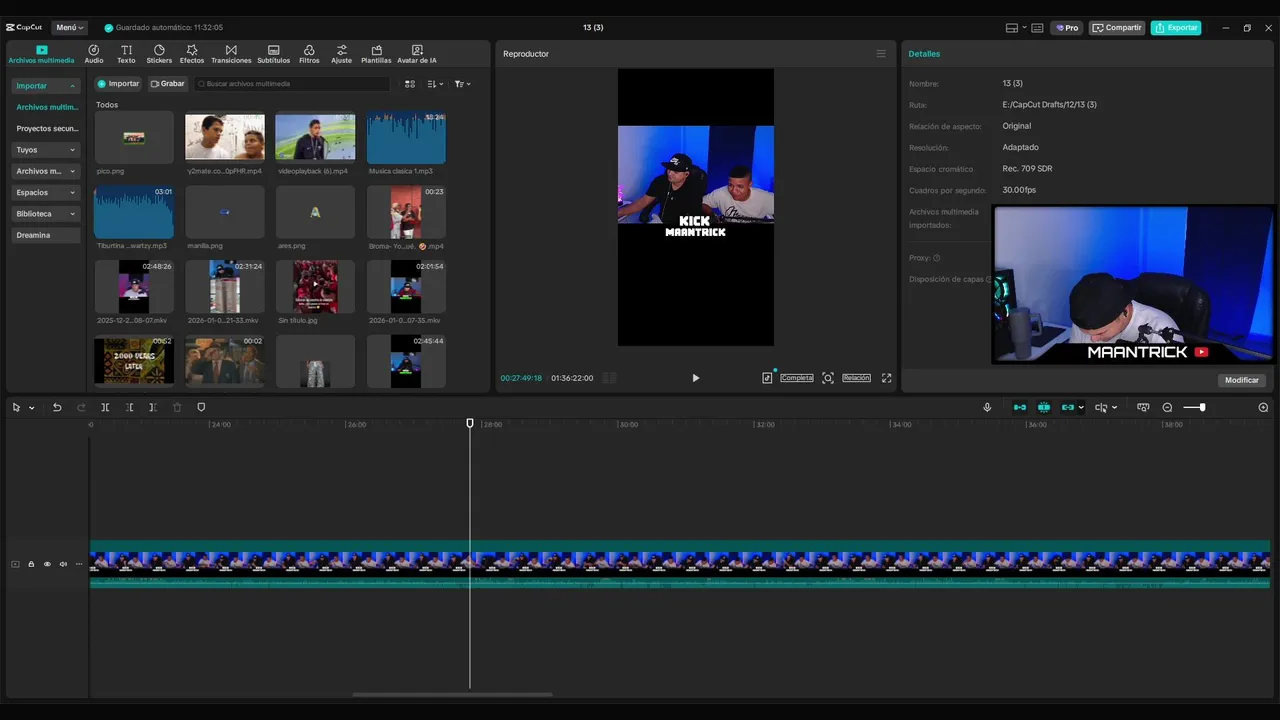Image resolution: width=1280 pixels, height=720 pixels.
Task: Click the Pro badge button
Action: click(x=1067, y=28)
